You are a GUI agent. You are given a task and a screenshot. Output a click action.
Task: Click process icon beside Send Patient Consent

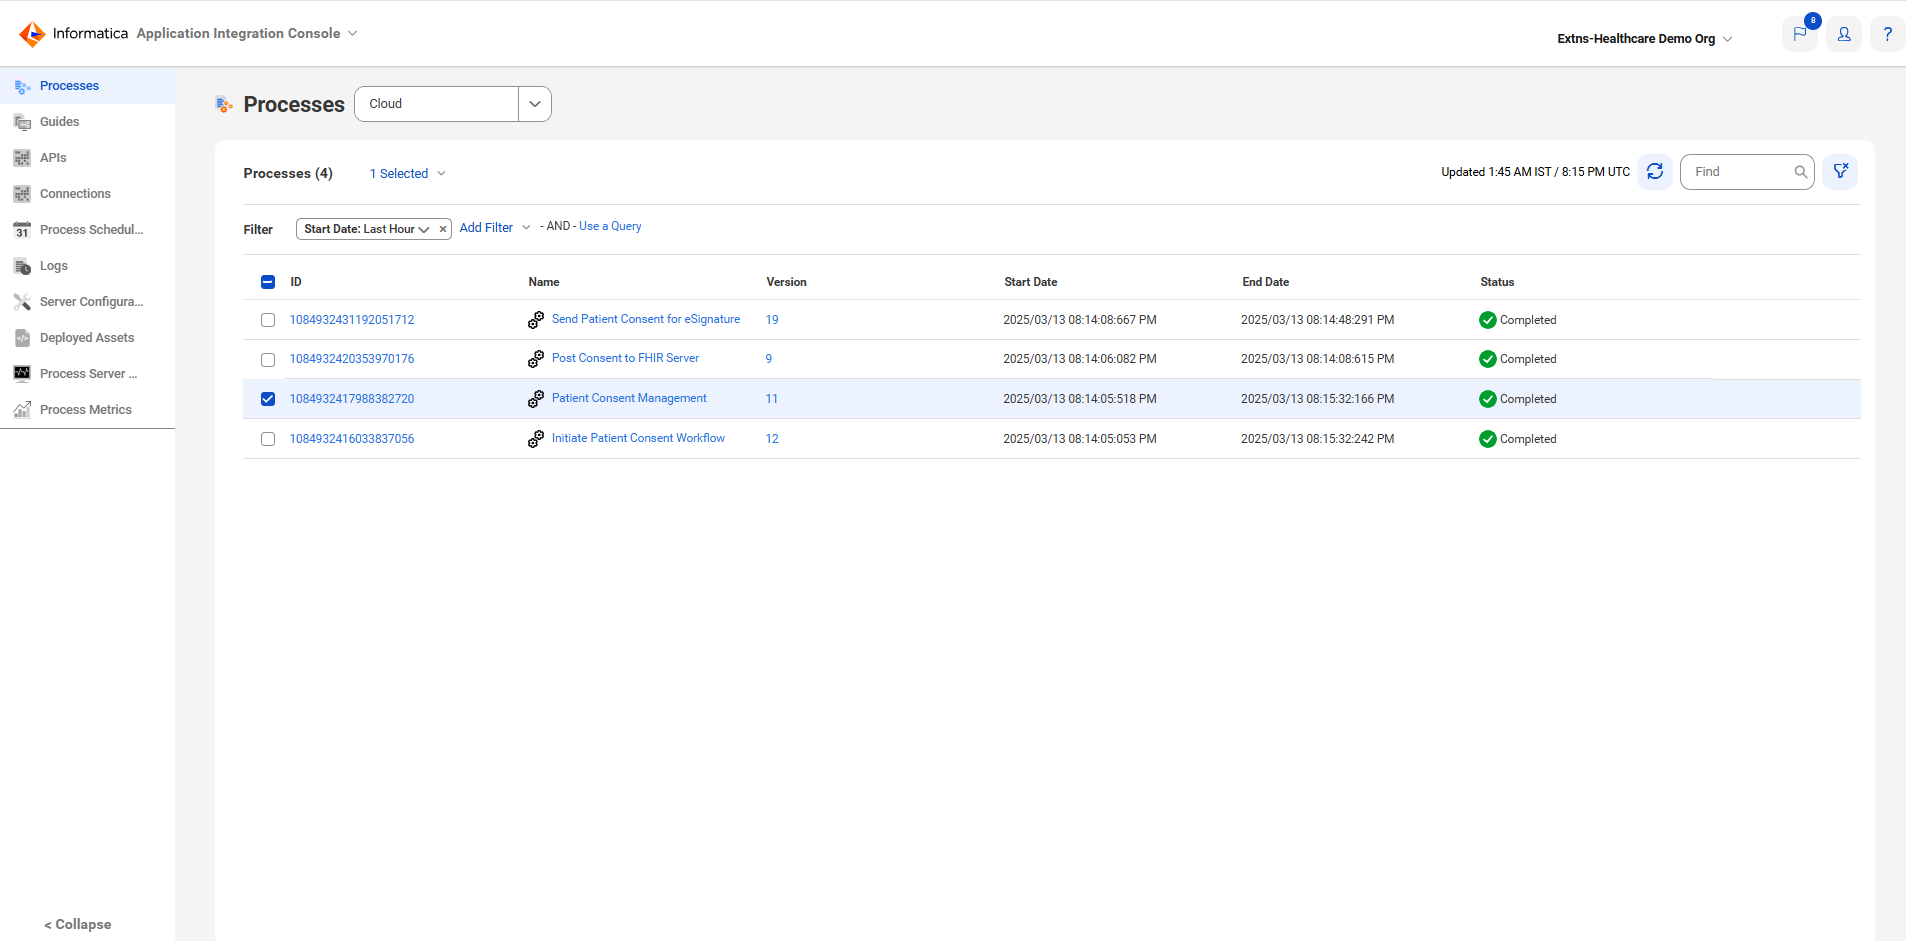click(x=536, y=320)
